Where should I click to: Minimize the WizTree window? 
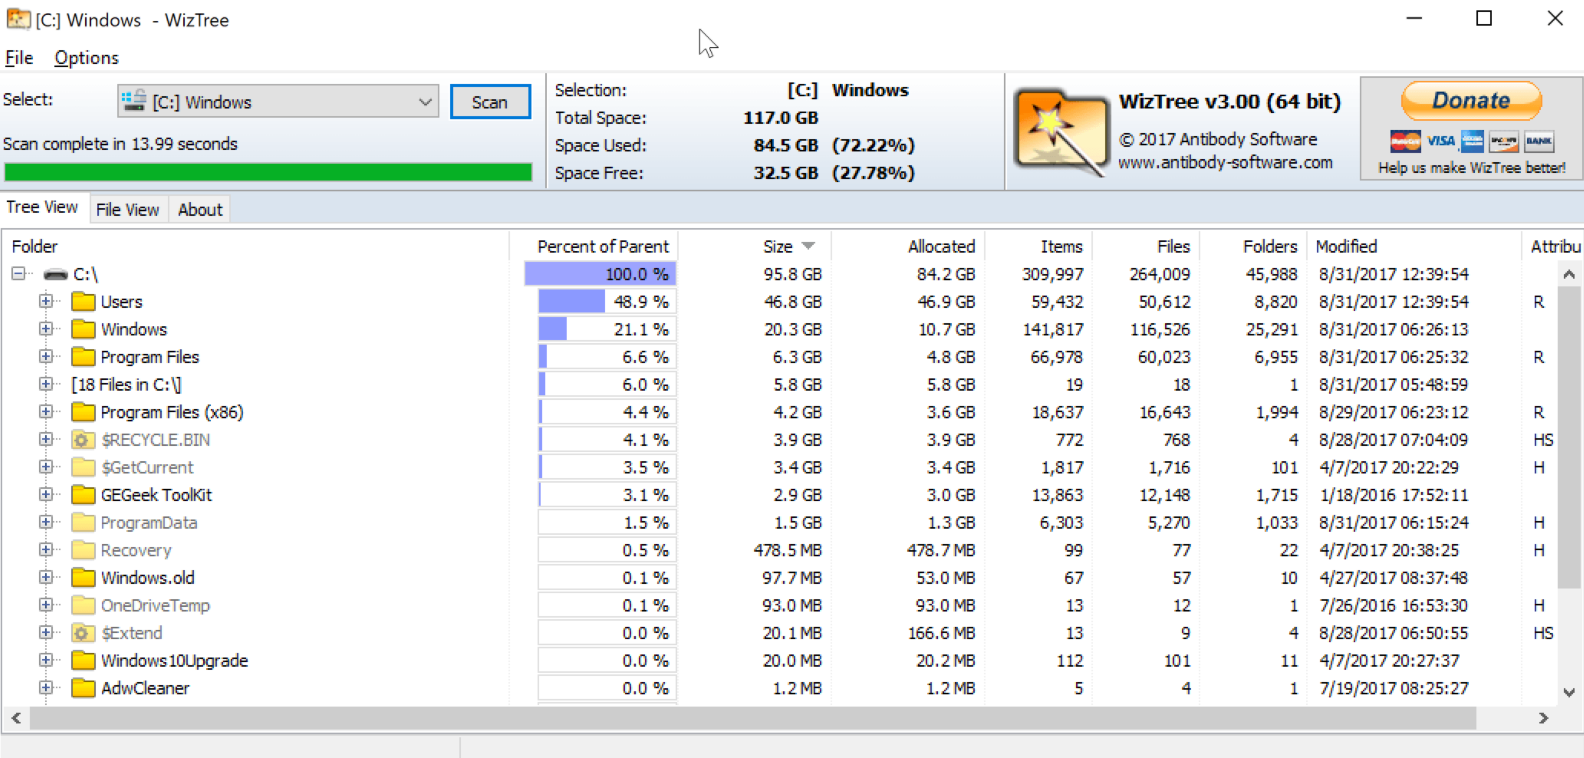pos(1414,19)
